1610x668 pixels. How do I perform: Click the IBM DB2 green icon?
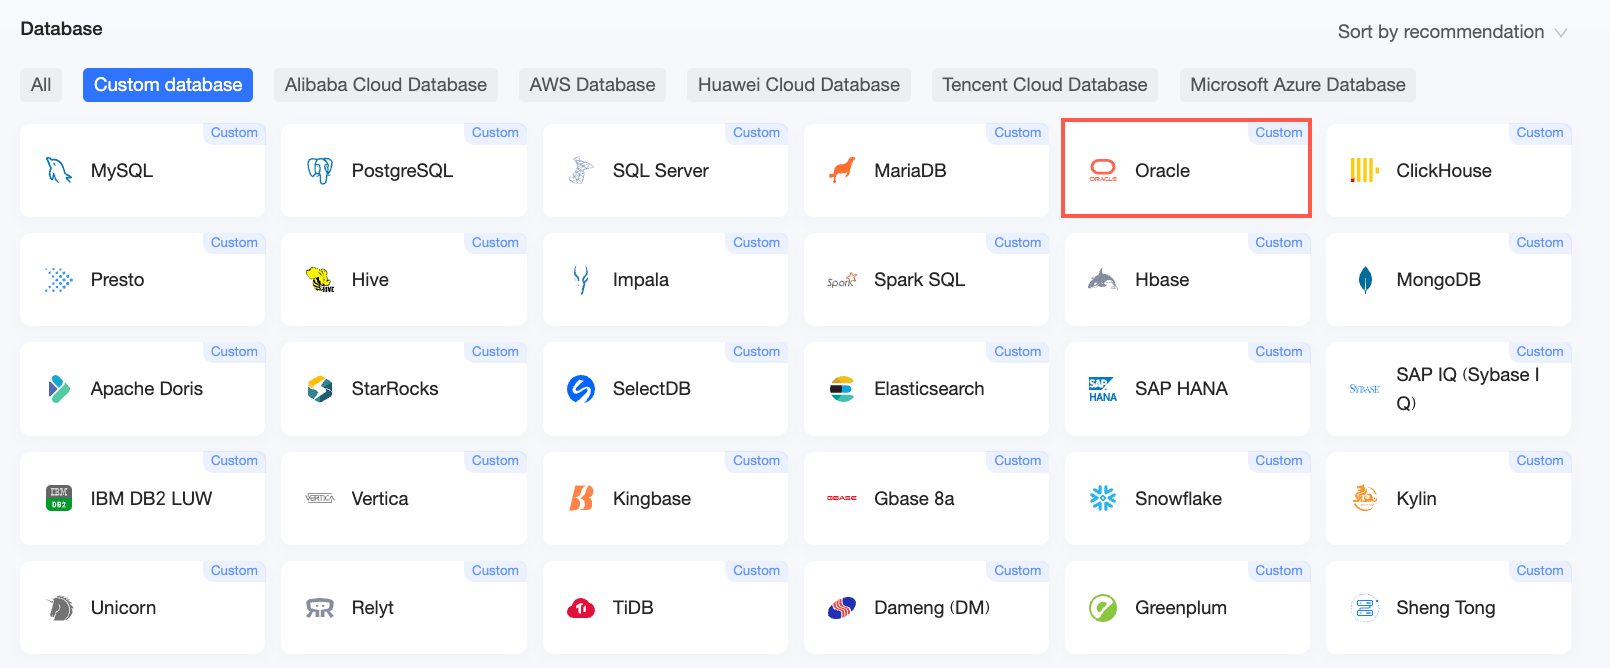point(59,498)
